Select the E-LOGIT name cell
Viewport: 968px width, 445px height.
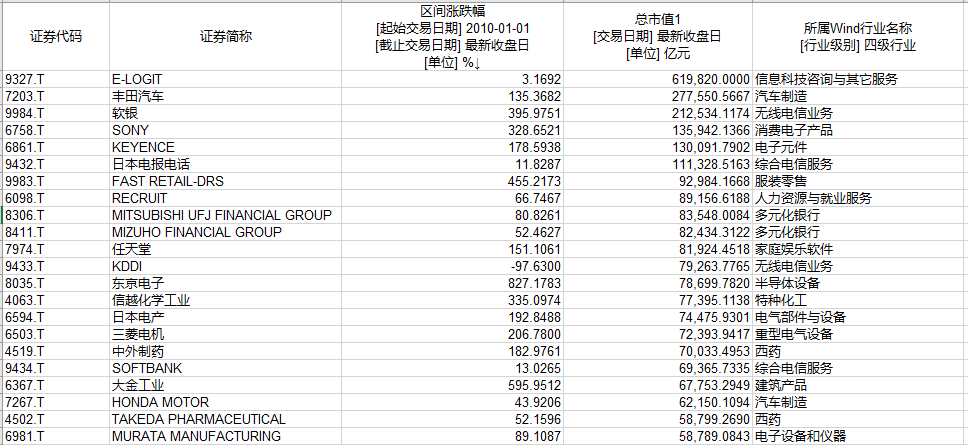tap(226, 79)
